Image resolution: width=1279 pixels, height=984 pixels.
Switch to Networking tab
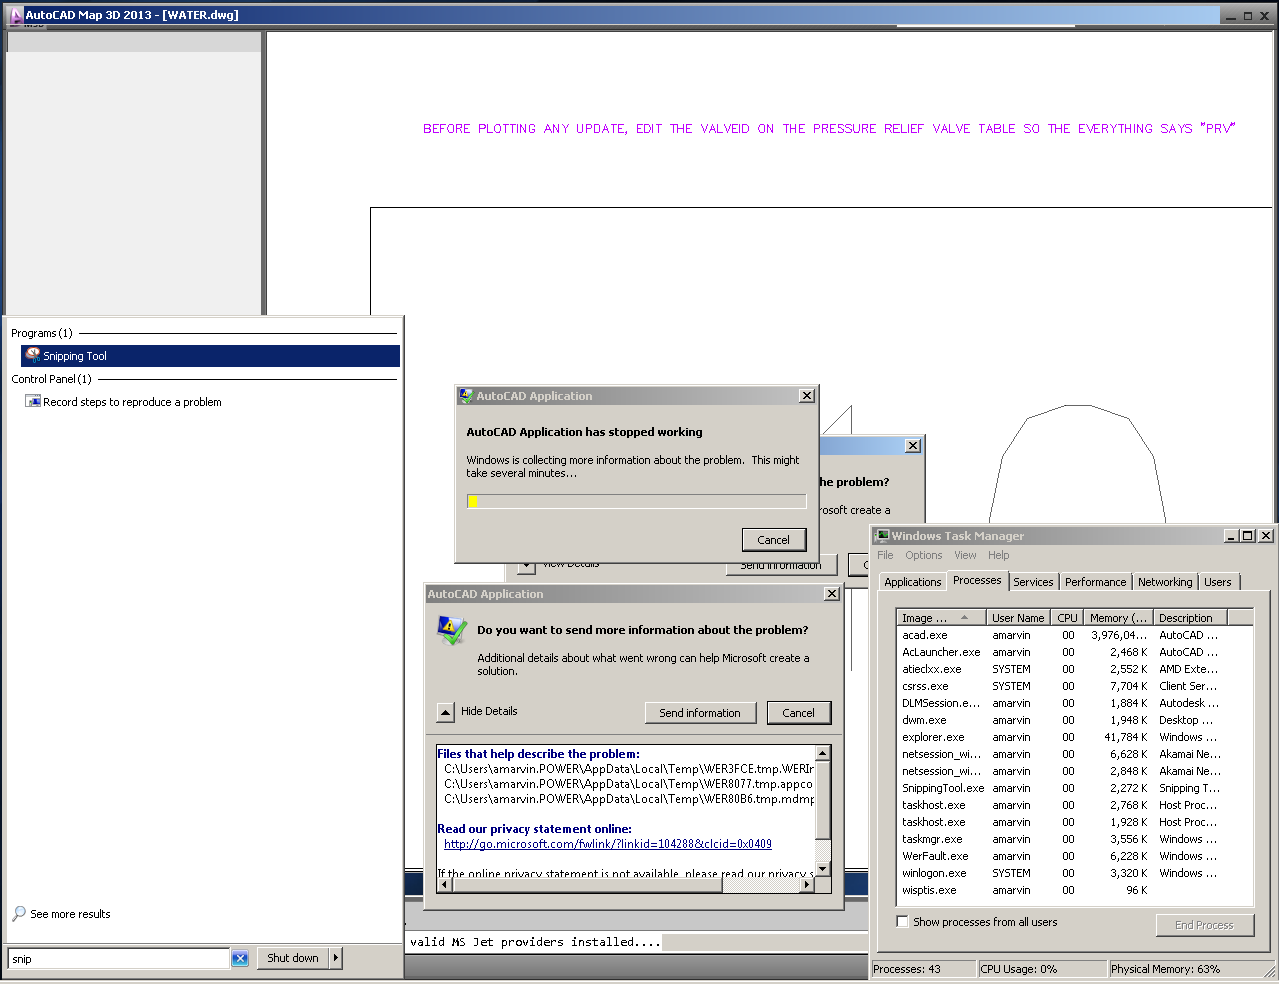[1165, 582]
